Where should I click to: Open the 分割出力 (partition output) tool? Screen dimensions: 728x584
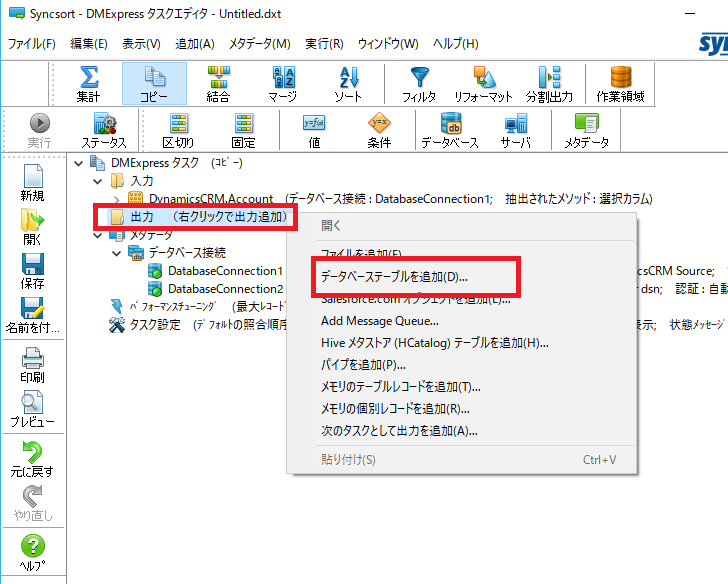pyautogui.click(x=549, y=84)
